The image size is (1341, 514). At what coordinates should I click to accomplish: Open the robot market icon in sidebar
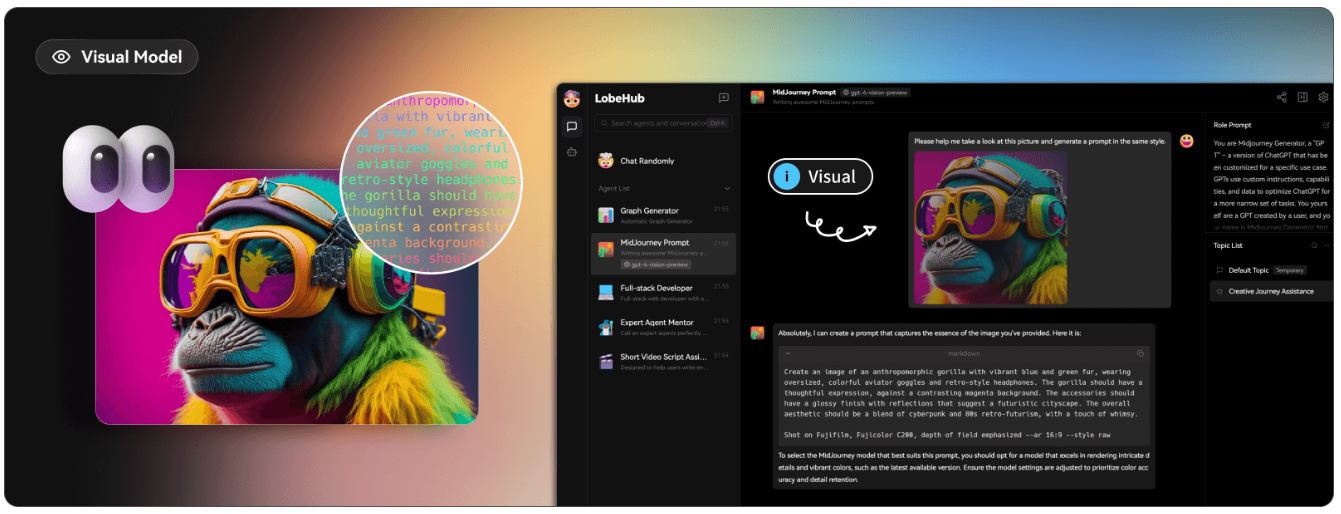point(572,152)
